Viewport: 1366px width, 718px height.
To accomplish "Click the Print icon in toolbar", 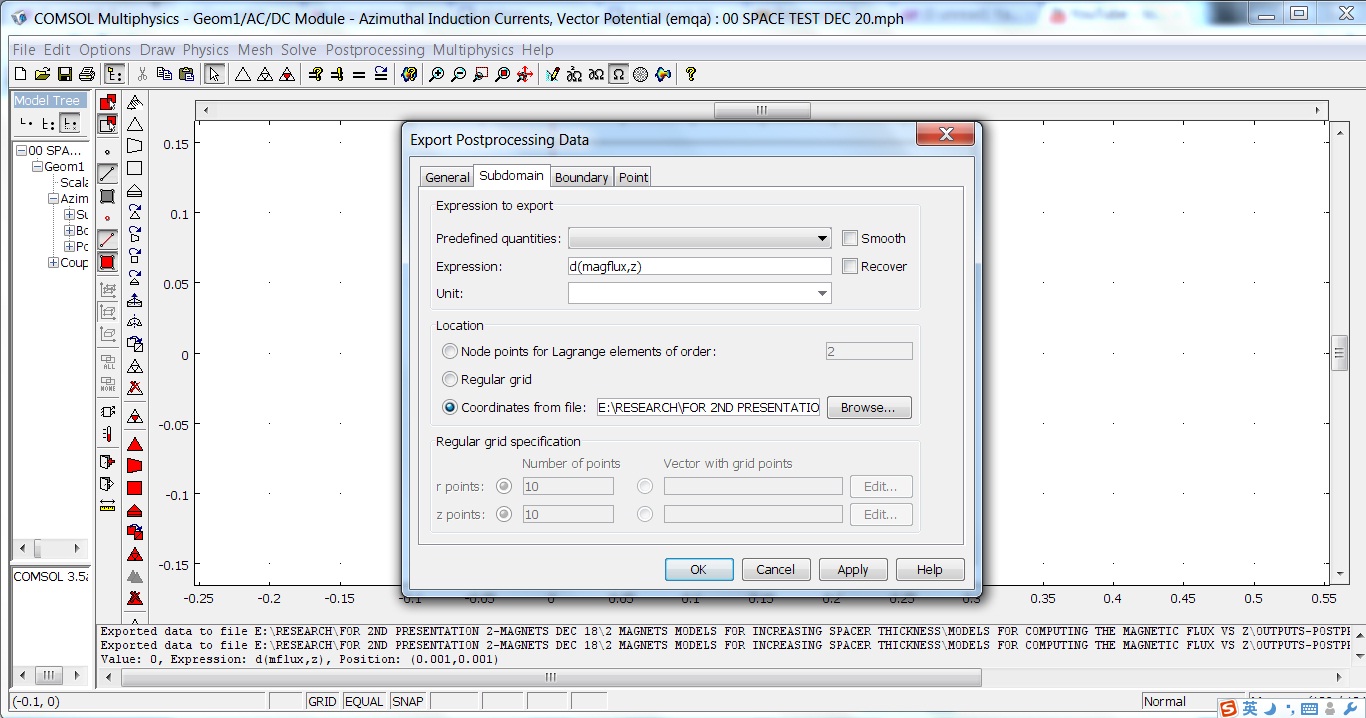I will (x=86, y=74).
